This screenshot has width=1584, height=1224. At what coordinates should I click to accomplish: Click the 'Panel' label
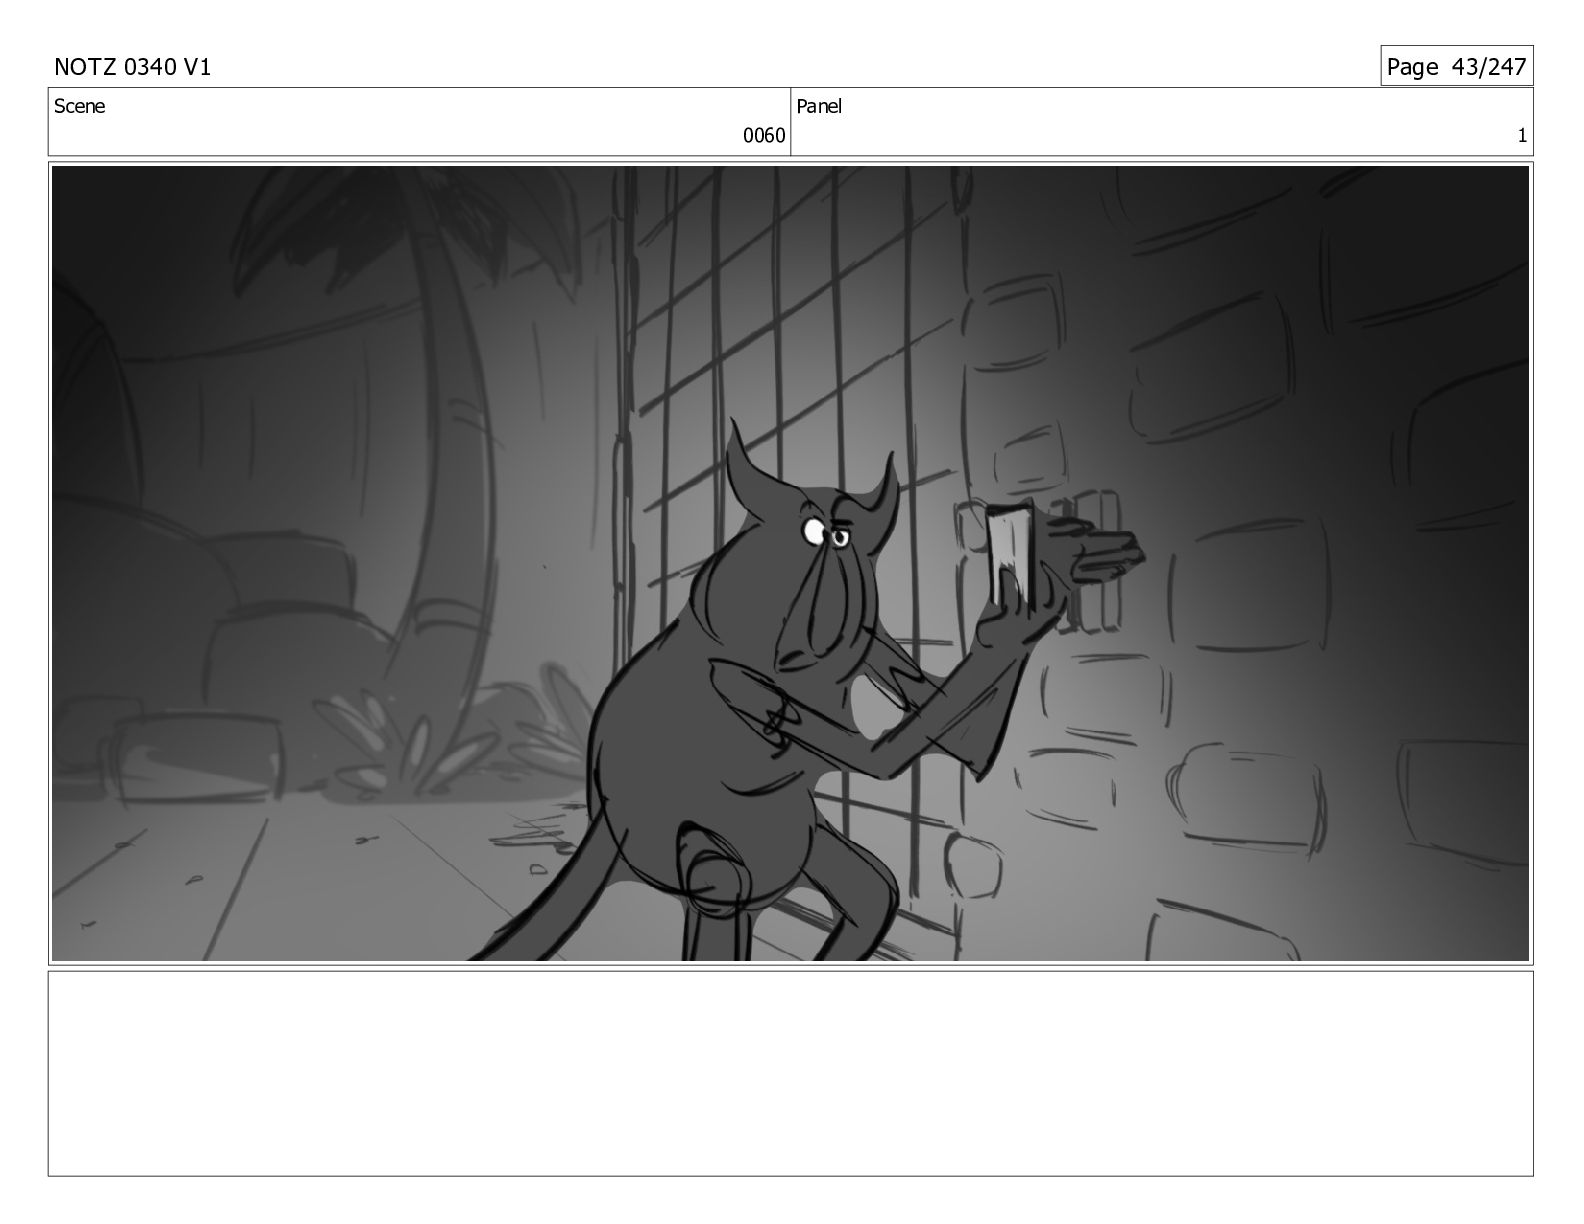[x=819, y=106]
